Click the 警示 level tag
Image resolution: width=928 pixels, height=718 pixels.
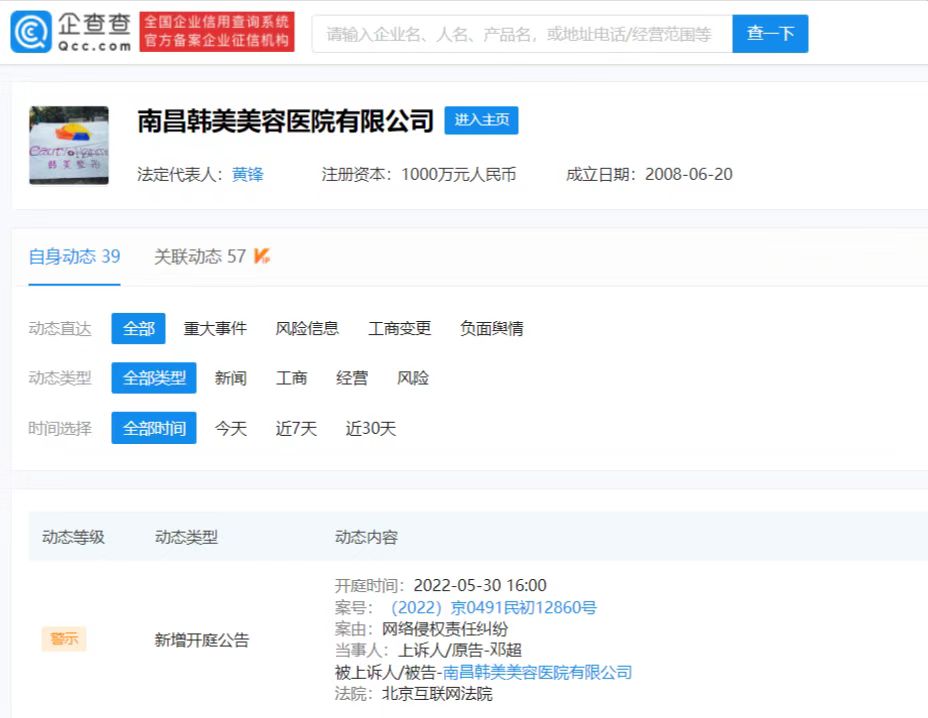64,639
